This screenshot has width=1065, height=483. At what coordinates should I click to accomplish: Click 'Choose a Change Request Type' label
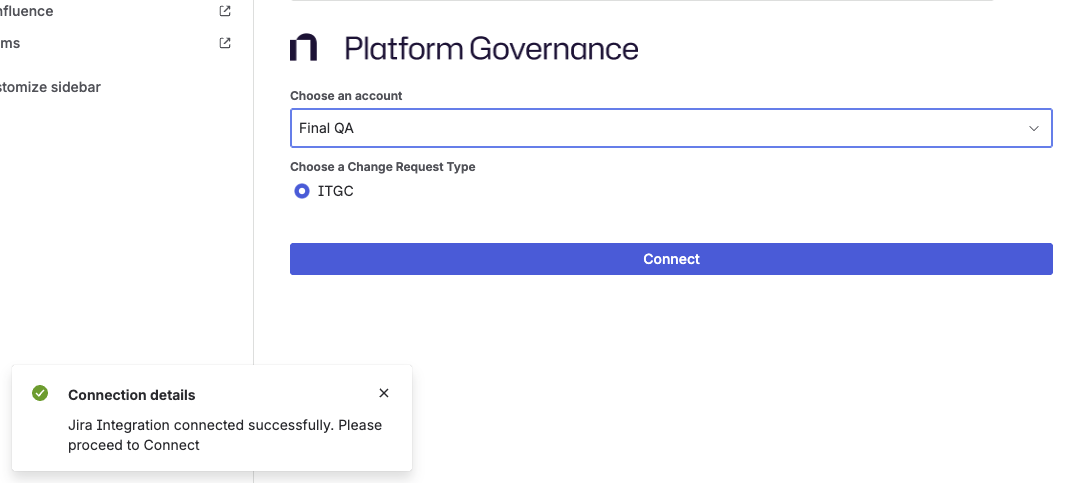382,166
